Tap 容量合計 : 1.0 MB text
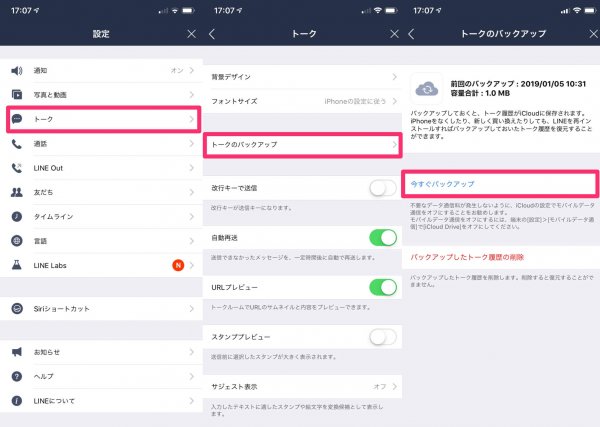 480,93
